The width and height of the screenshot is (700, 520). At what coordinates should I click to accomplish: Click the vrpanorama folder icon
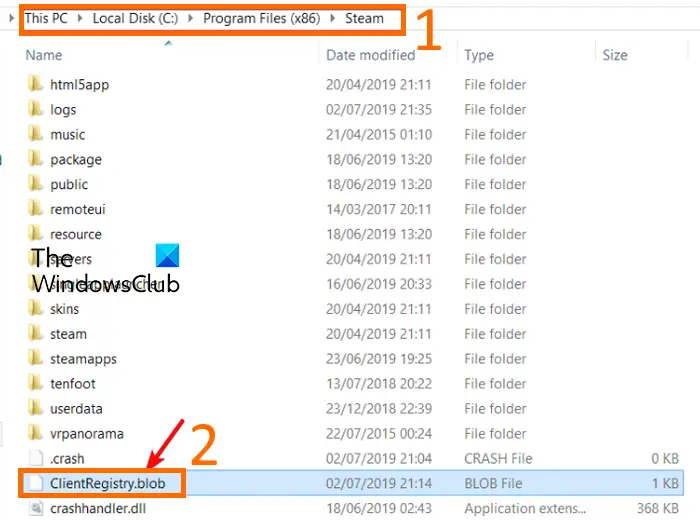36,433
